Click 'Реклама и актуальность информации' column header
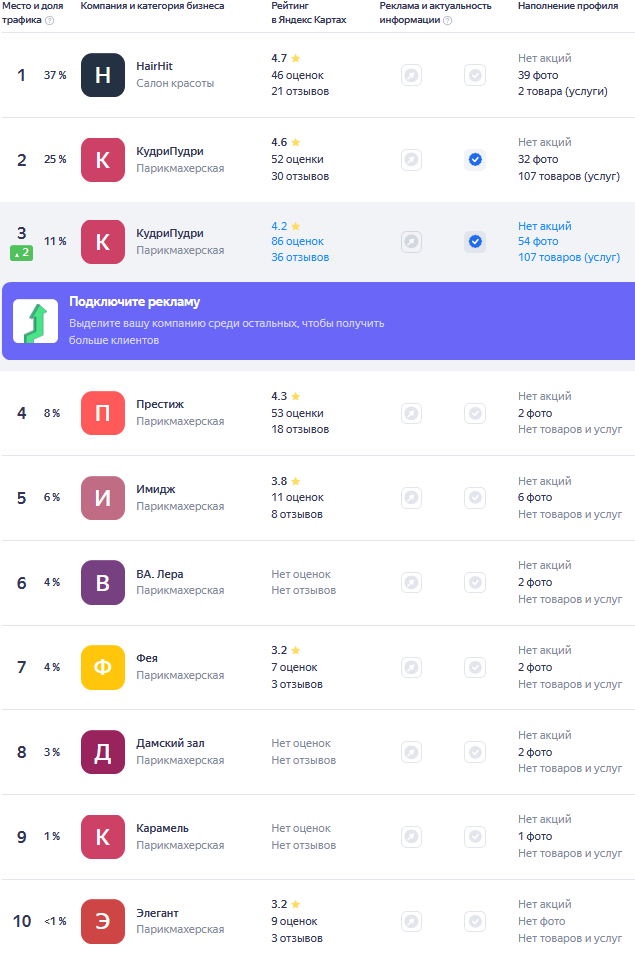The height and width of the screenshot is (960, 635). [x=435, y=13]
